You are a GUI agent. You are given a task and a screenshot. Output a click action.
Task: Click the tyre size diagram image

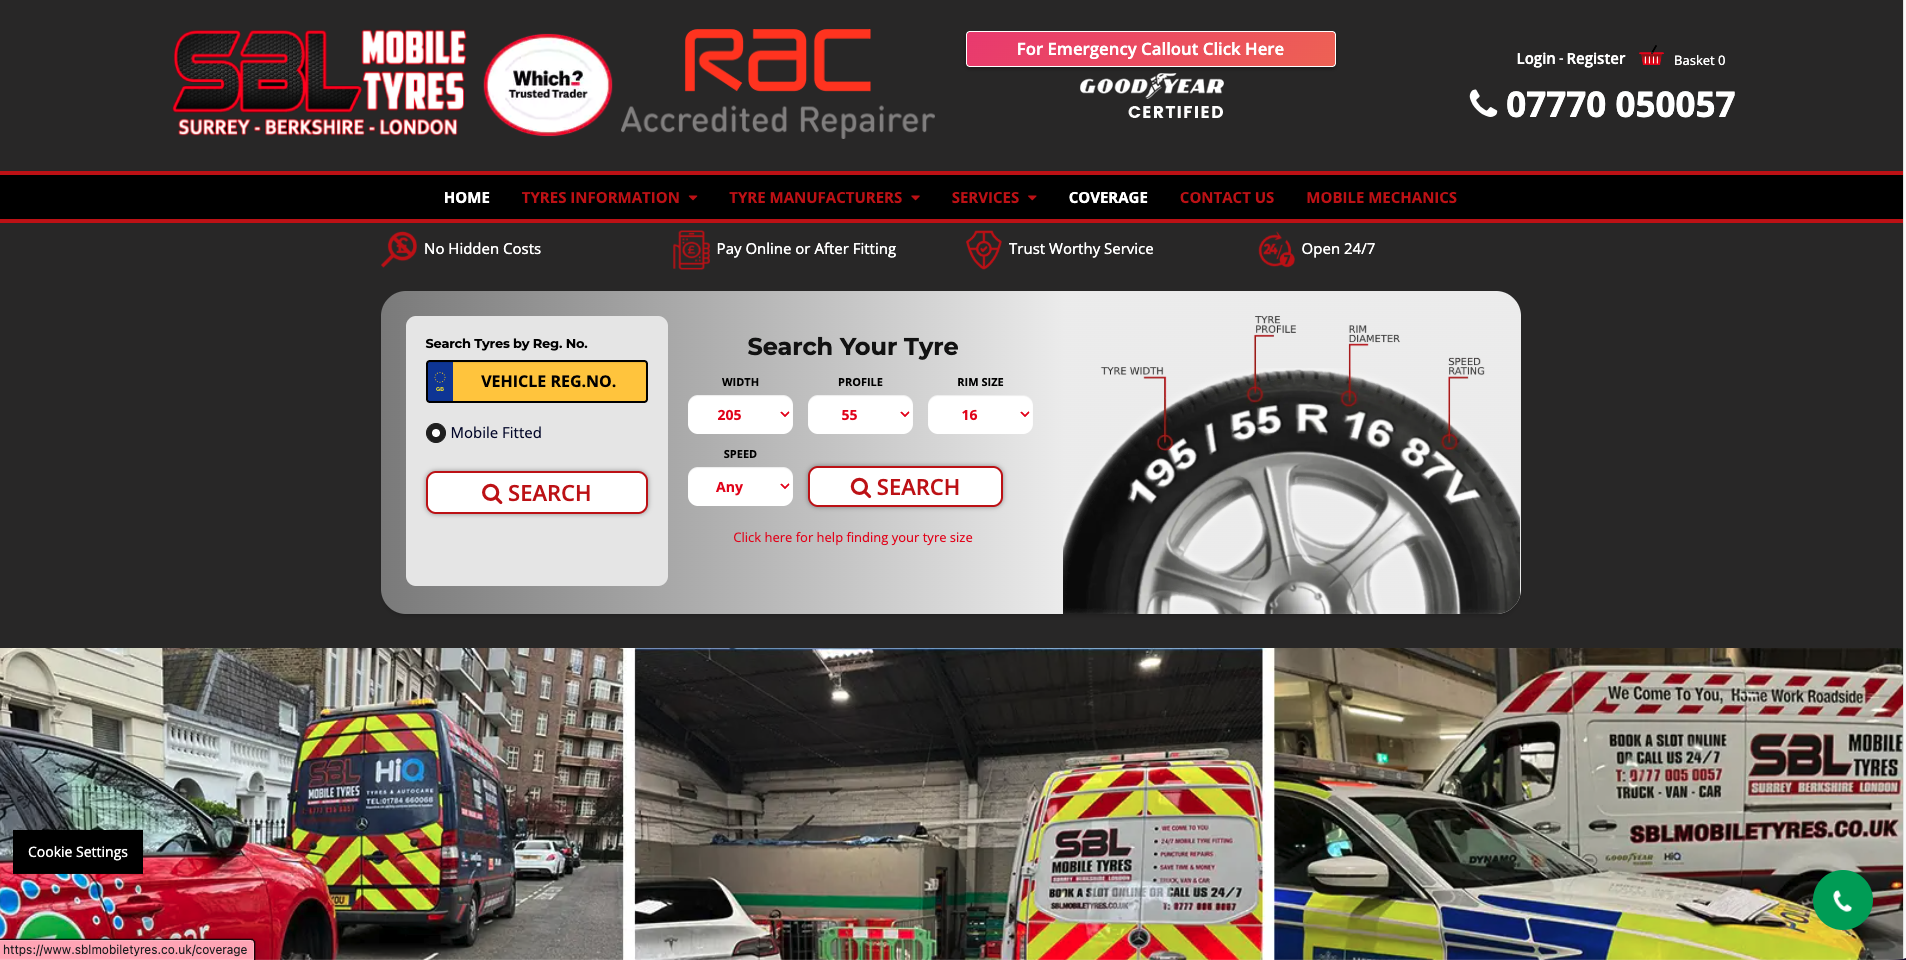[1291, 462]
